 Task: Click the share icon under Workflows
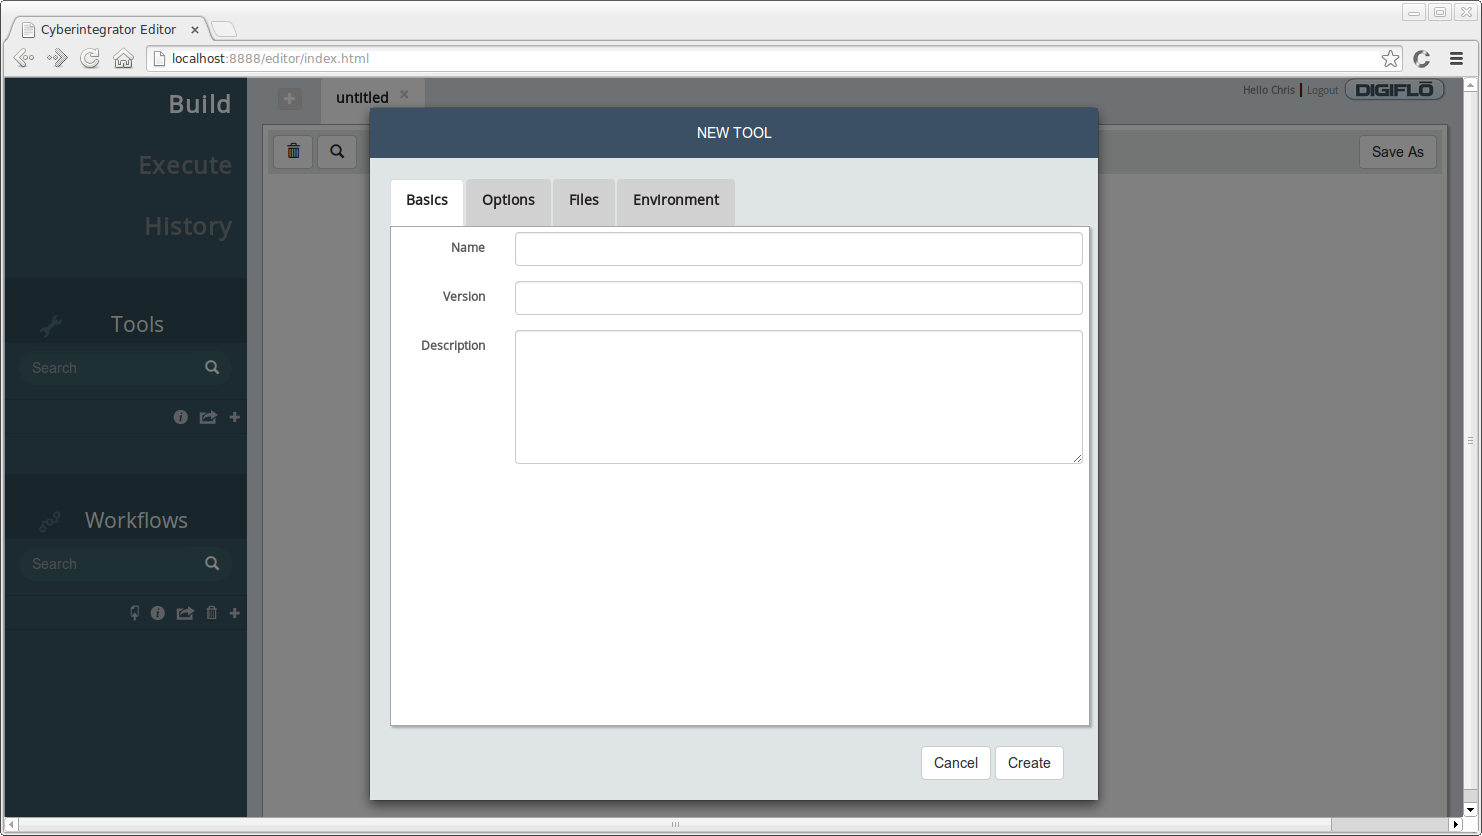coord(185,613)
